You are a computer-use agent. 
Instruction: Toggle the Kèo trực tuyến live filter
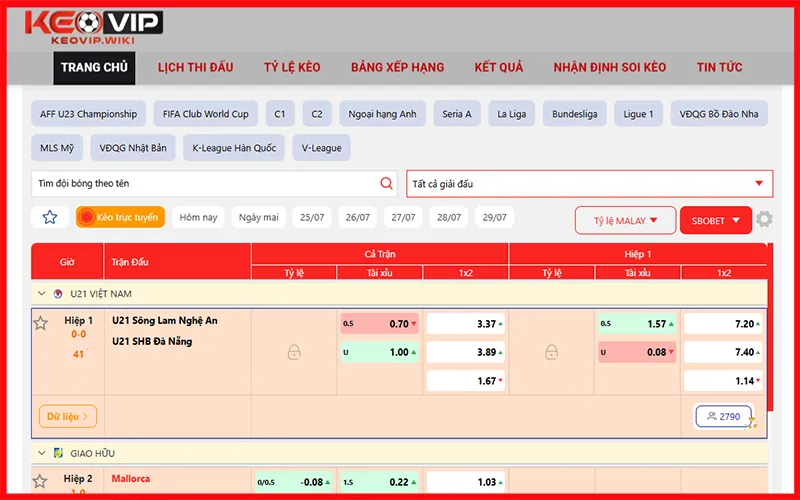pyautogui.click(x=120, y=217)
